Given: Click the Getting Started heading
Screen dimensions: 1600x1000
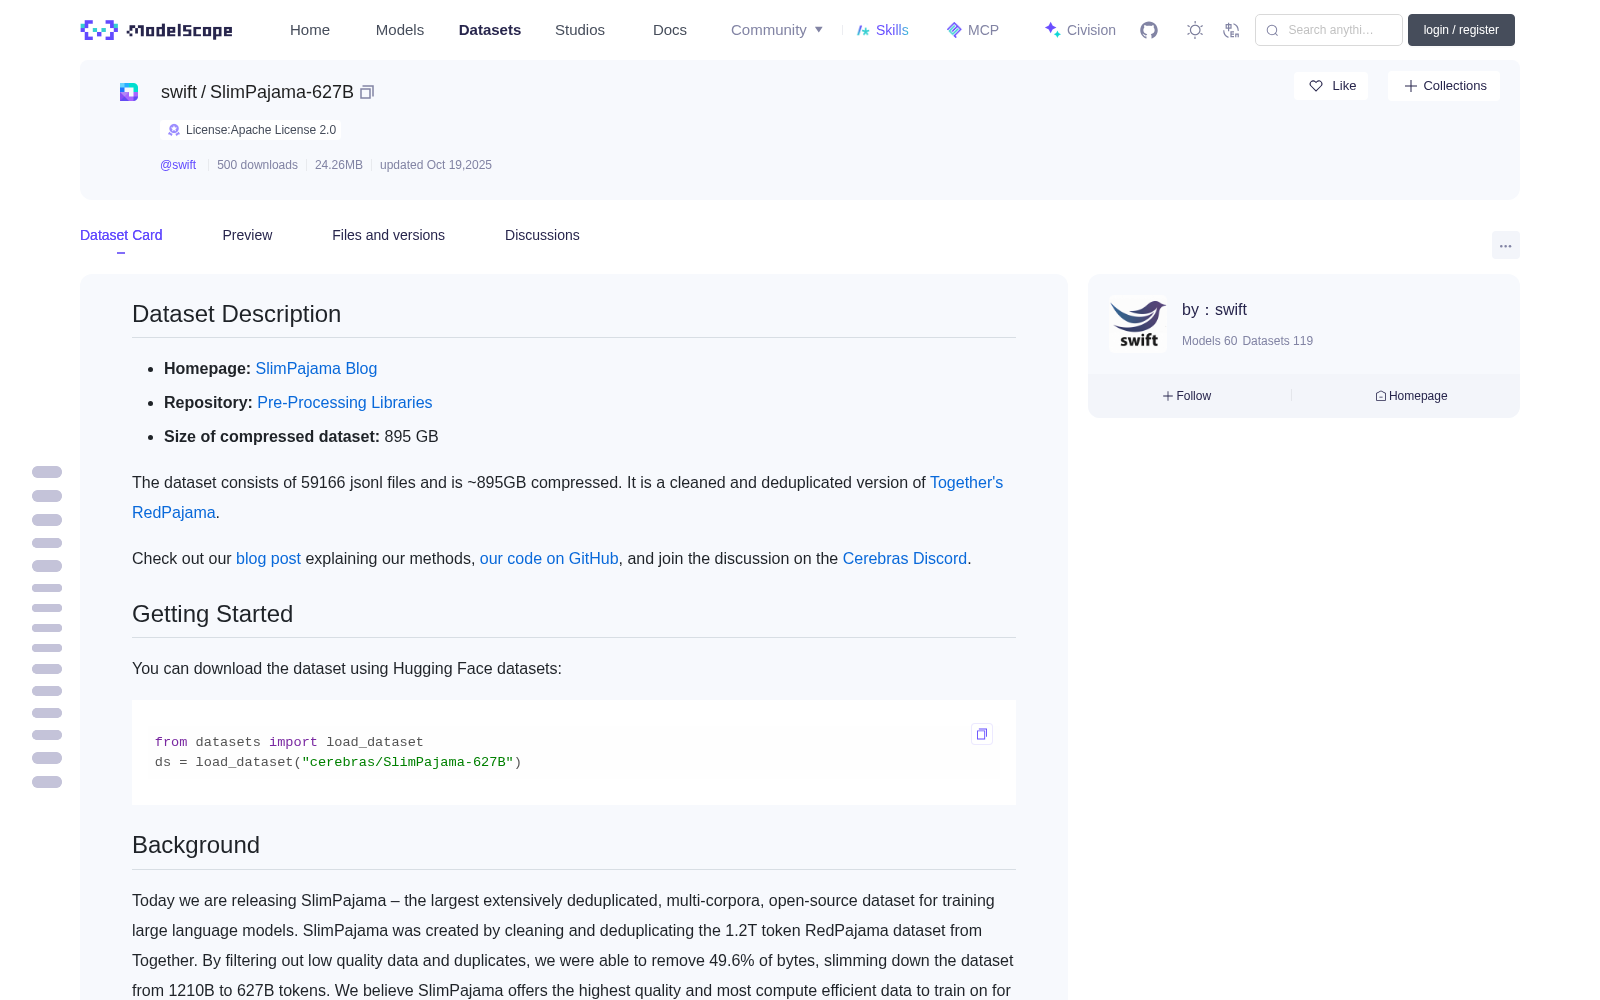Looking at the screenshot, I should click(213, 614).
